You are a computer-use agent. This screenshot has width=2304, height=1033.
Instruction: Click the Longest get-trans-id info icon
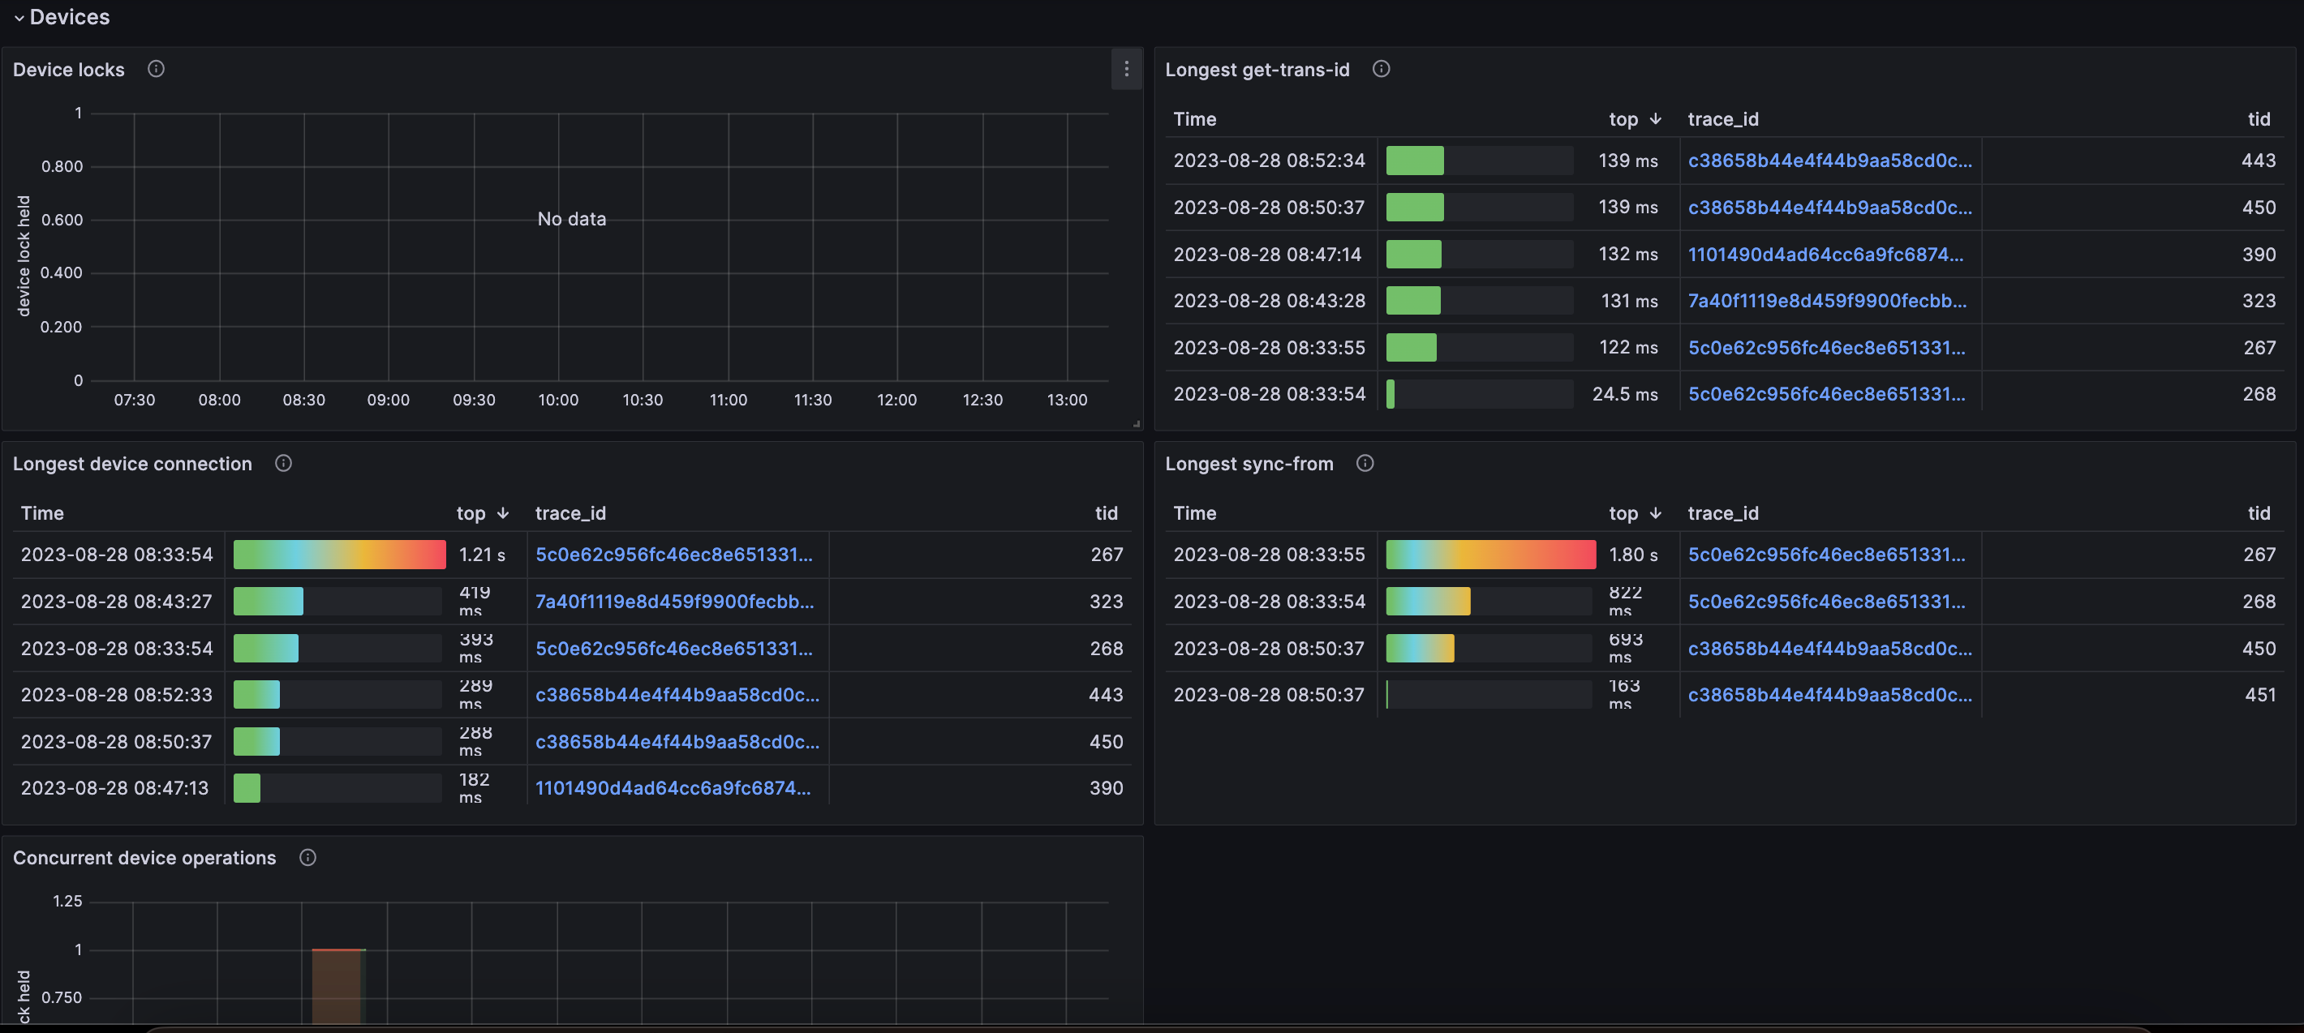click(1381, 69)
